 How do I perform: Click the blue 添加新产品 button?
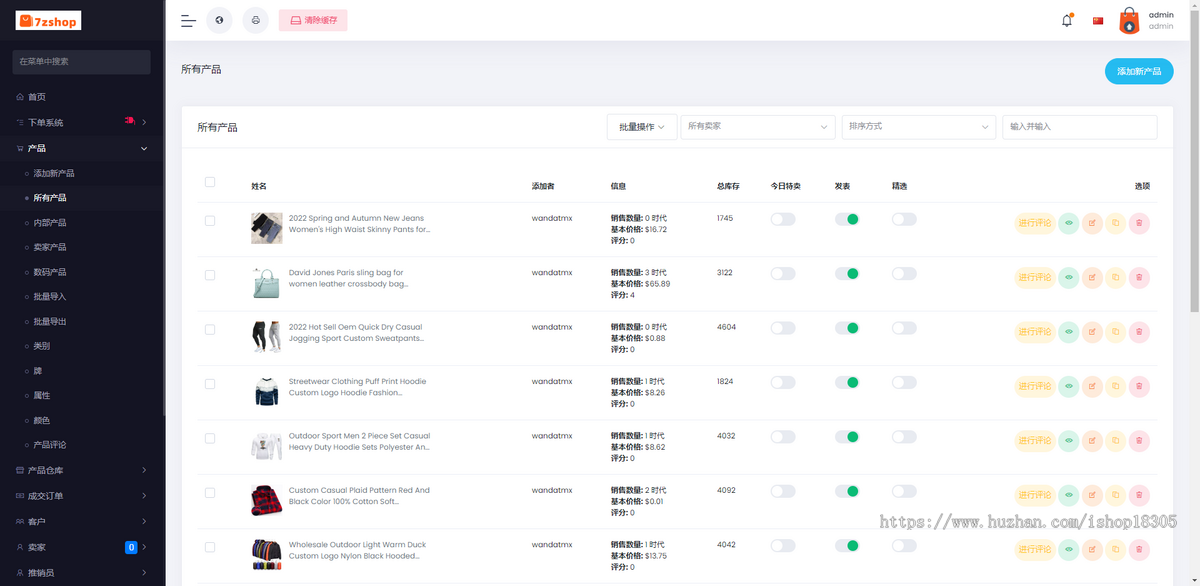[x=1139, y=72]
